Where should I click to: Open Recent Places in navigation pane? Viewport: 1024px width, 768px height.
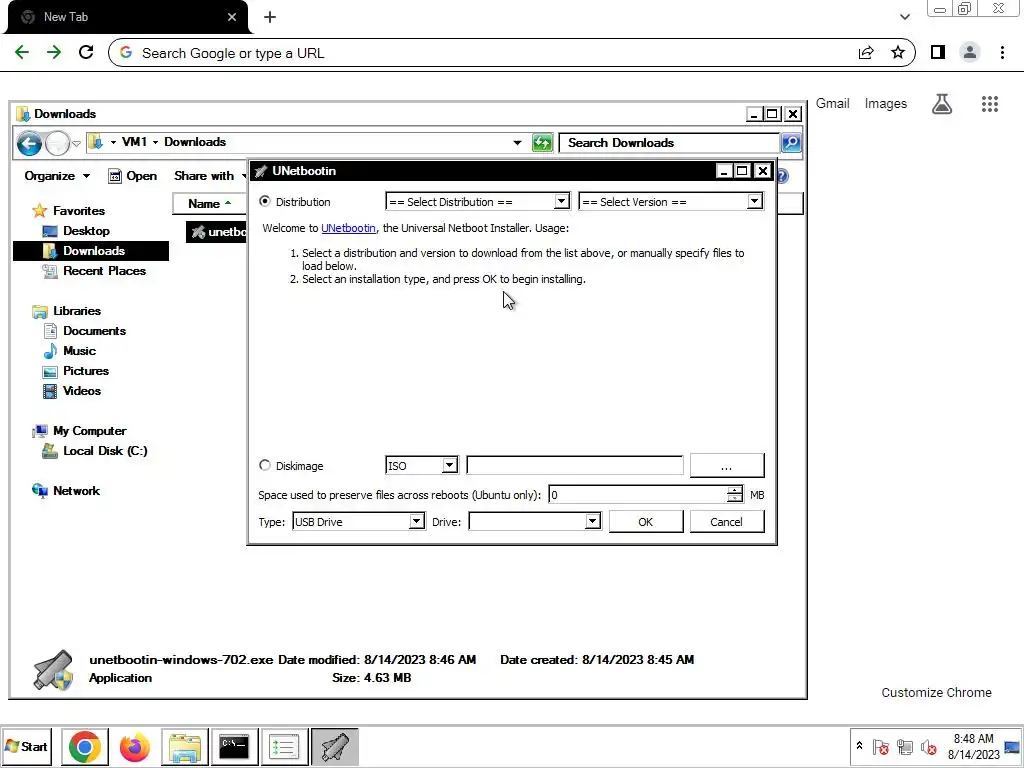(x=93, y=271)
